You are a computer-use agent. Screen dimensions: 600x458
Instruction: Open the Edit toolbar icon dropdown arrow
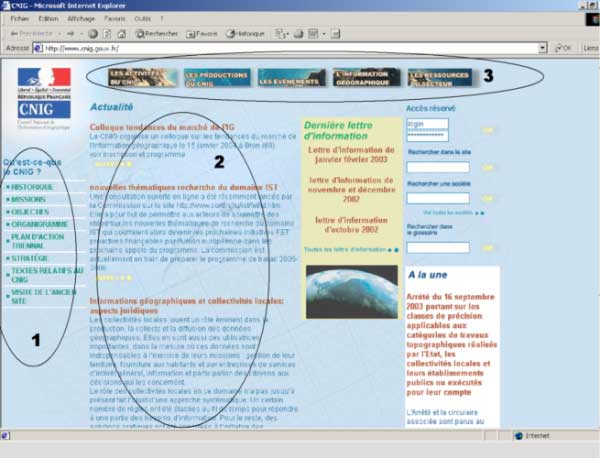324,34
